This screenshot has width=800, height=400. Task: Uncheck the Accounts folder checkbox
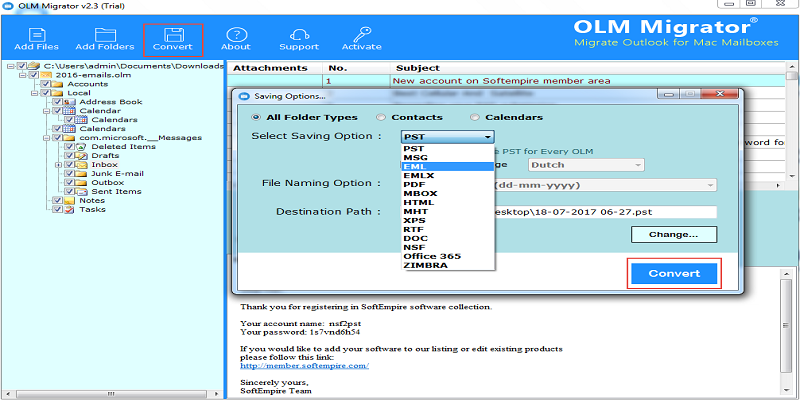pyautogui.click(x=46, y=84)
